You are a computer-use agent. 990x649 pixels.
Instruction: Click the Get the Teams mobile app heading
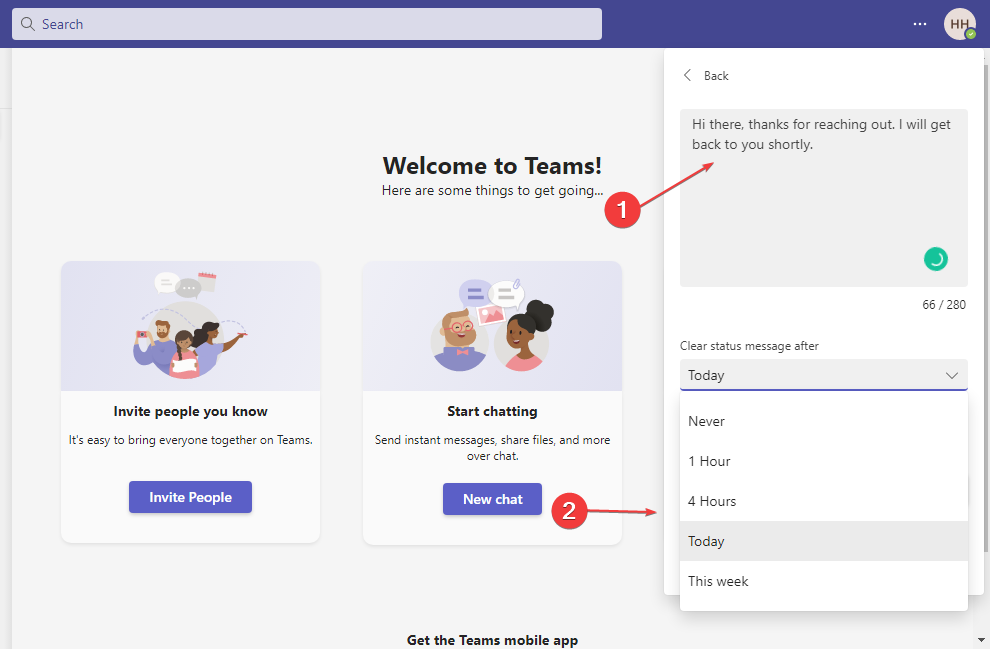(x=492, y=640)
